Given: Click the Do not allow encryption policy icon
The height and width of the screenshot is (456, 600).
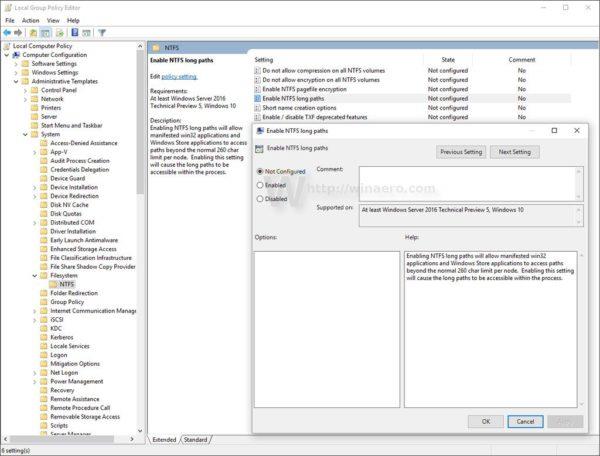Looking at the screenshot, I should pos(258,80).
